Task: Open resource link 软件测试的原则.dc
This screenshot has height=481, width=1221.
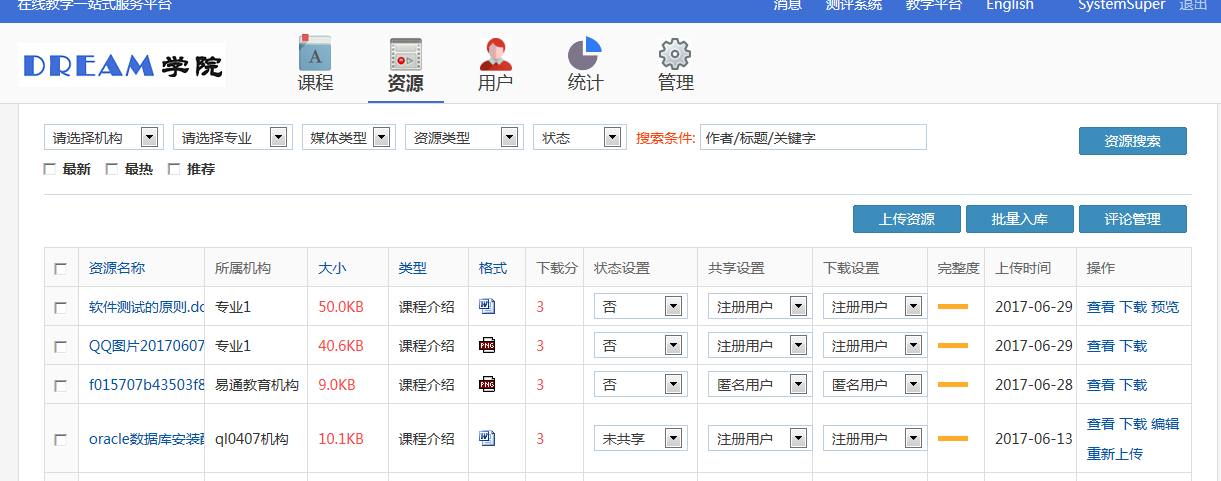Action: (x=147, y=307)
